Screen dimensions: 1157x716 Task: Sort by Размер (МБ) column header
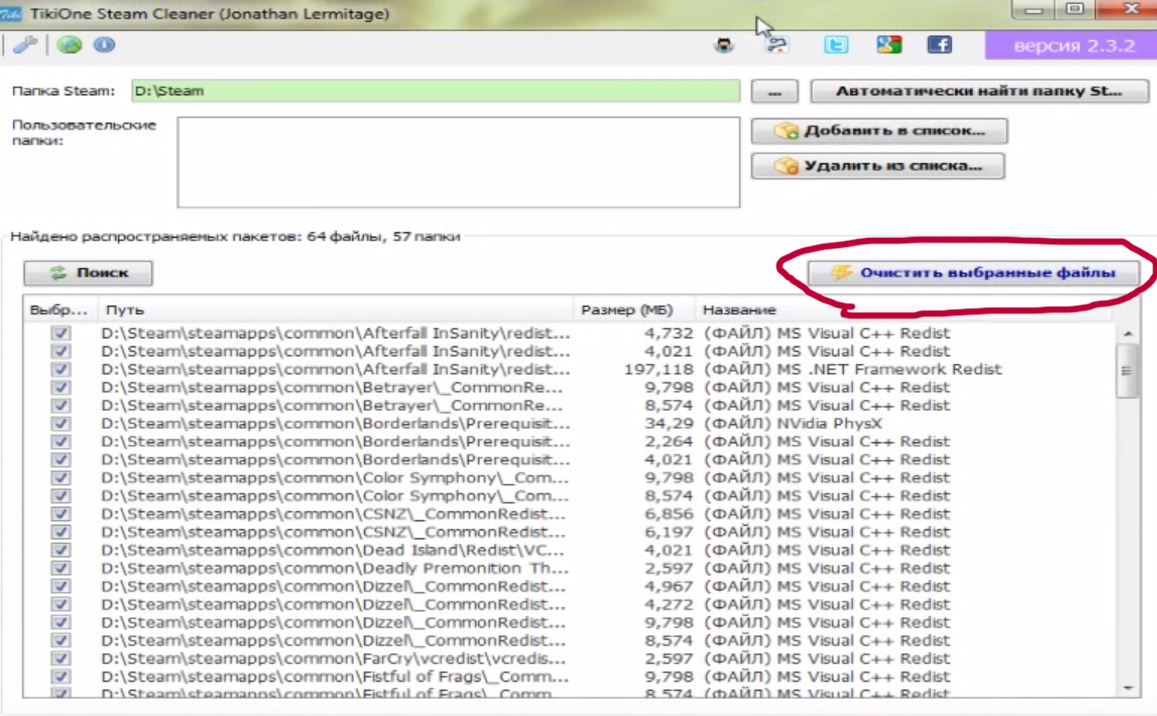[634, 310]
